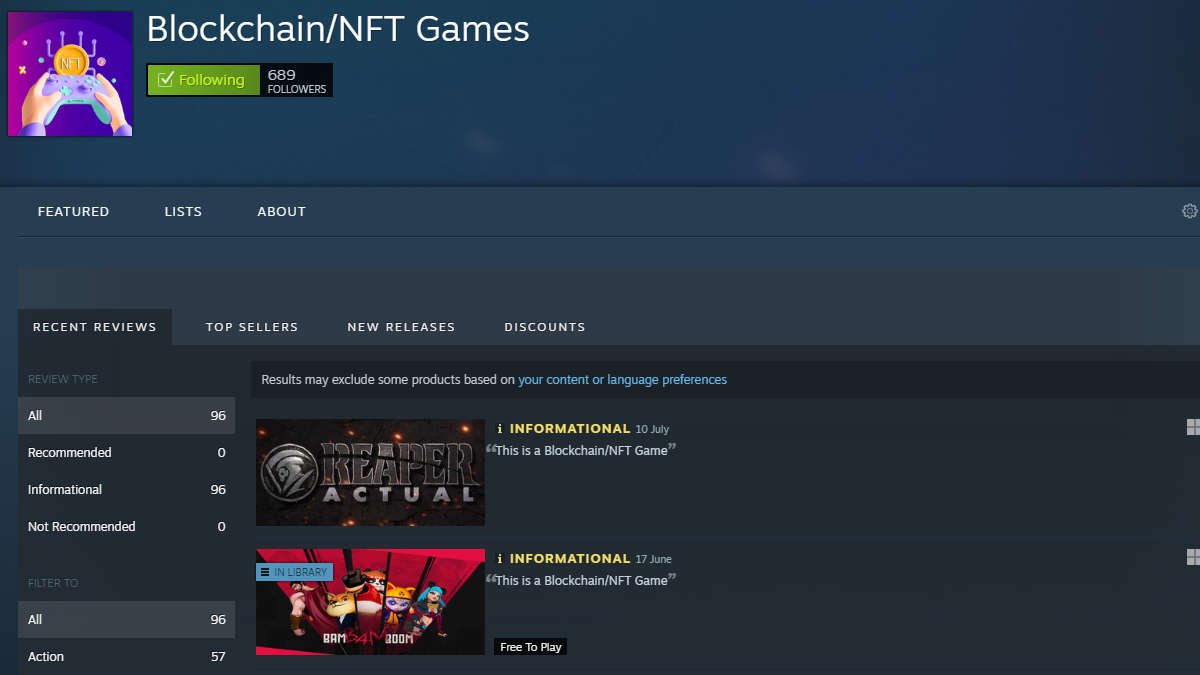The image size is (1200, 675).
Task: Click the info icon on the 17 June review
Action: (500, 559)
